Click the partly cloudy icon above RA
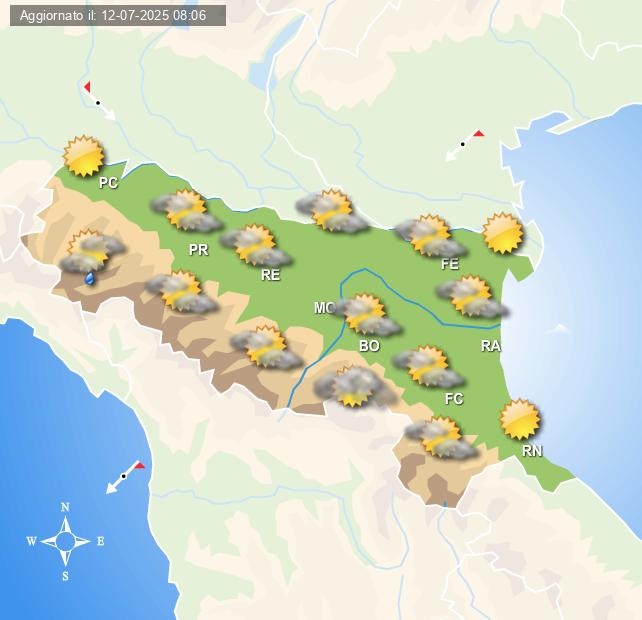This screenshot has height=620, width=642. point(472,296)
